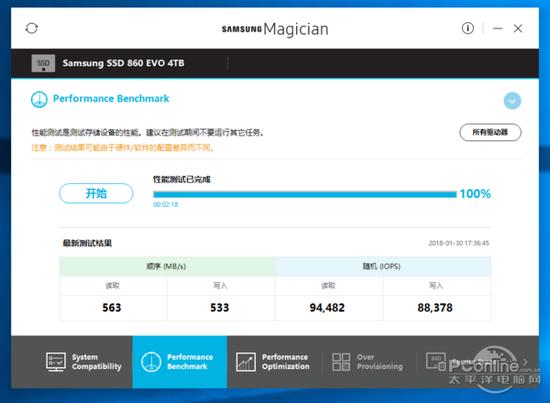Viewport: 550px width, 403px height.
Task: Click the Performance Benchmark gauge icon in tab
Action: (151, 362)
